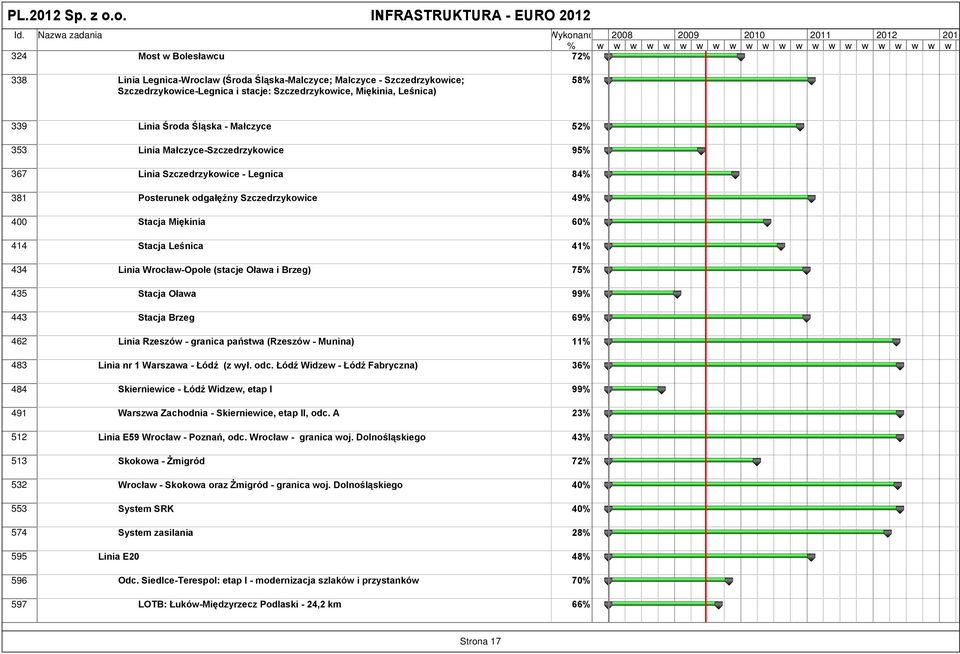
Task: Click end marker of Stacja Oława bar
Action: coord(677,295)
